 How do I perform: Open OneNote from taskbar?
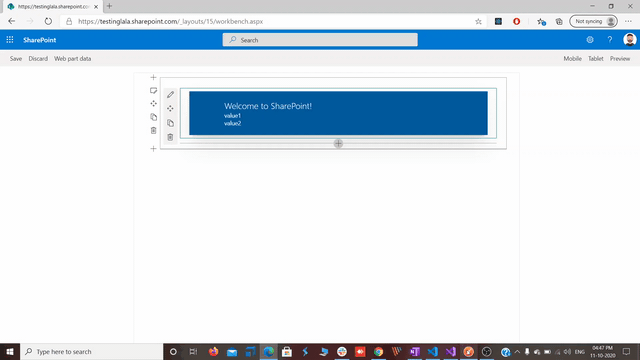pos(415,351)
